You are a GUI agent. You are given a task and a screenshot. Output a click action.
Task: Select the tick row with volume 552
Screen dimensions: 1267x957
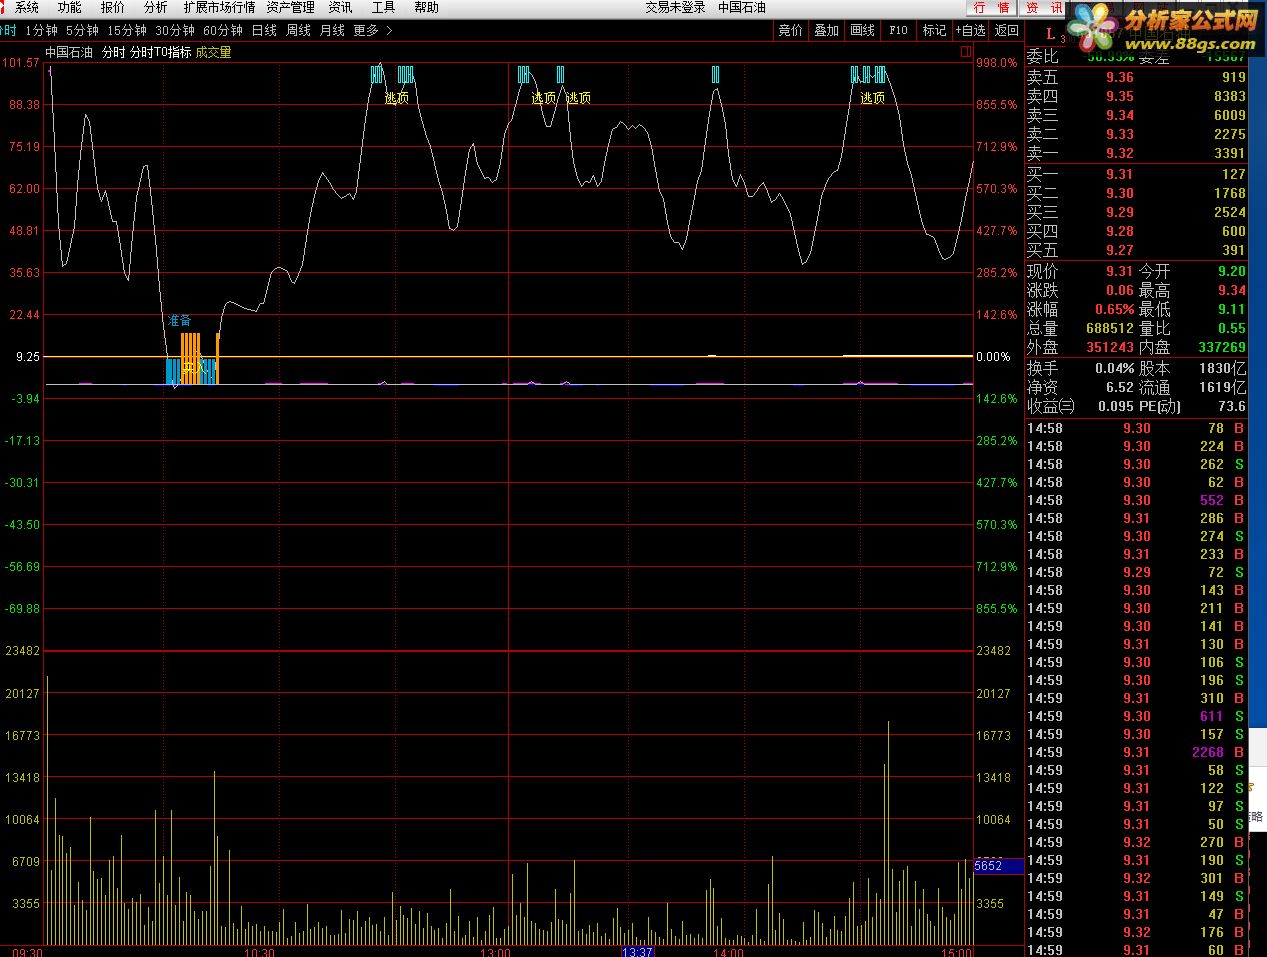tap(1136, 500)
